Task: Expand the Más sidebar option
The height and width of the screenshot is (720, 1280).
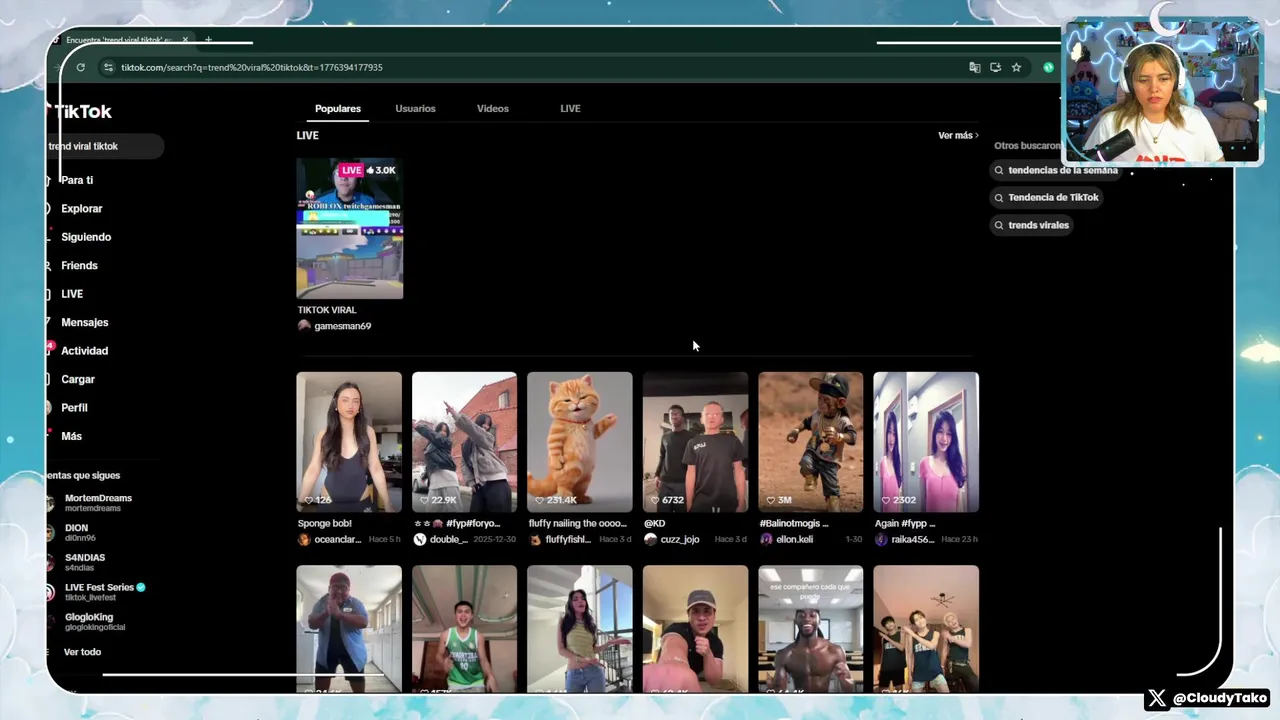Action: click(71, 437)
